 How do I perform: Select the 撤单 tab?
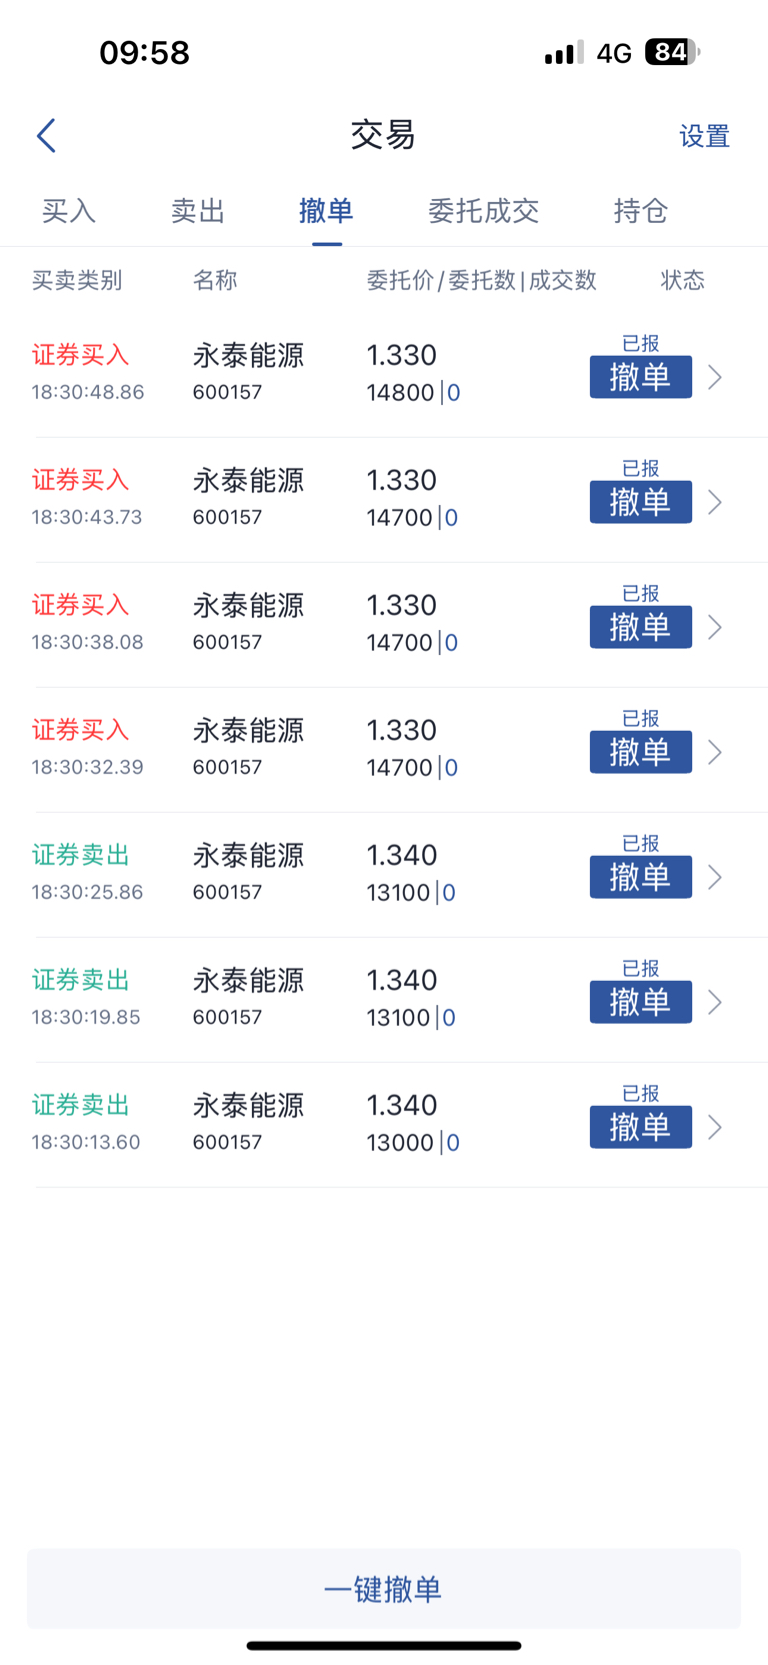click(326, 211)
